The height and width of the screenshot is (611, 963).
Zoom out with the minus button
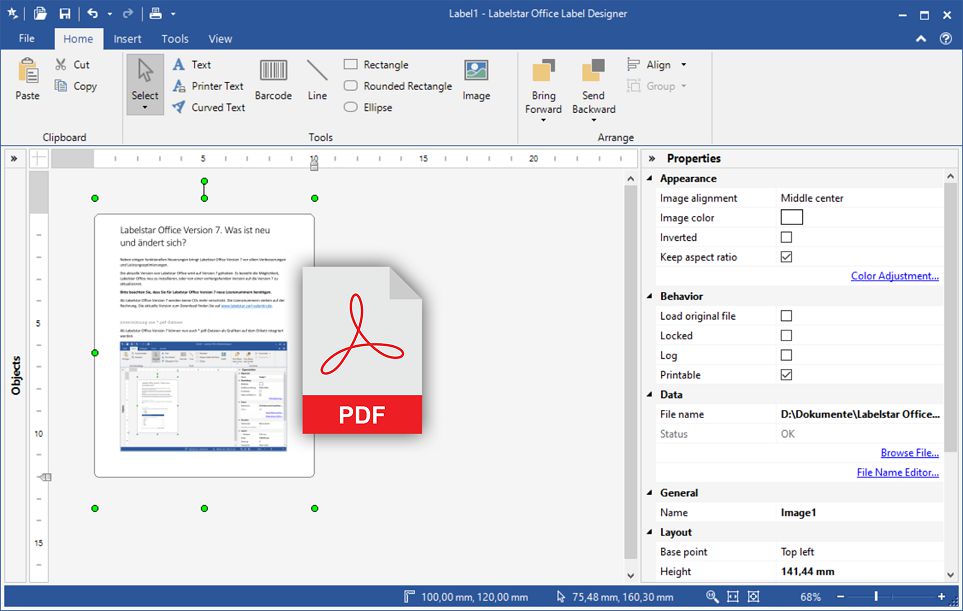coord(840,596)
